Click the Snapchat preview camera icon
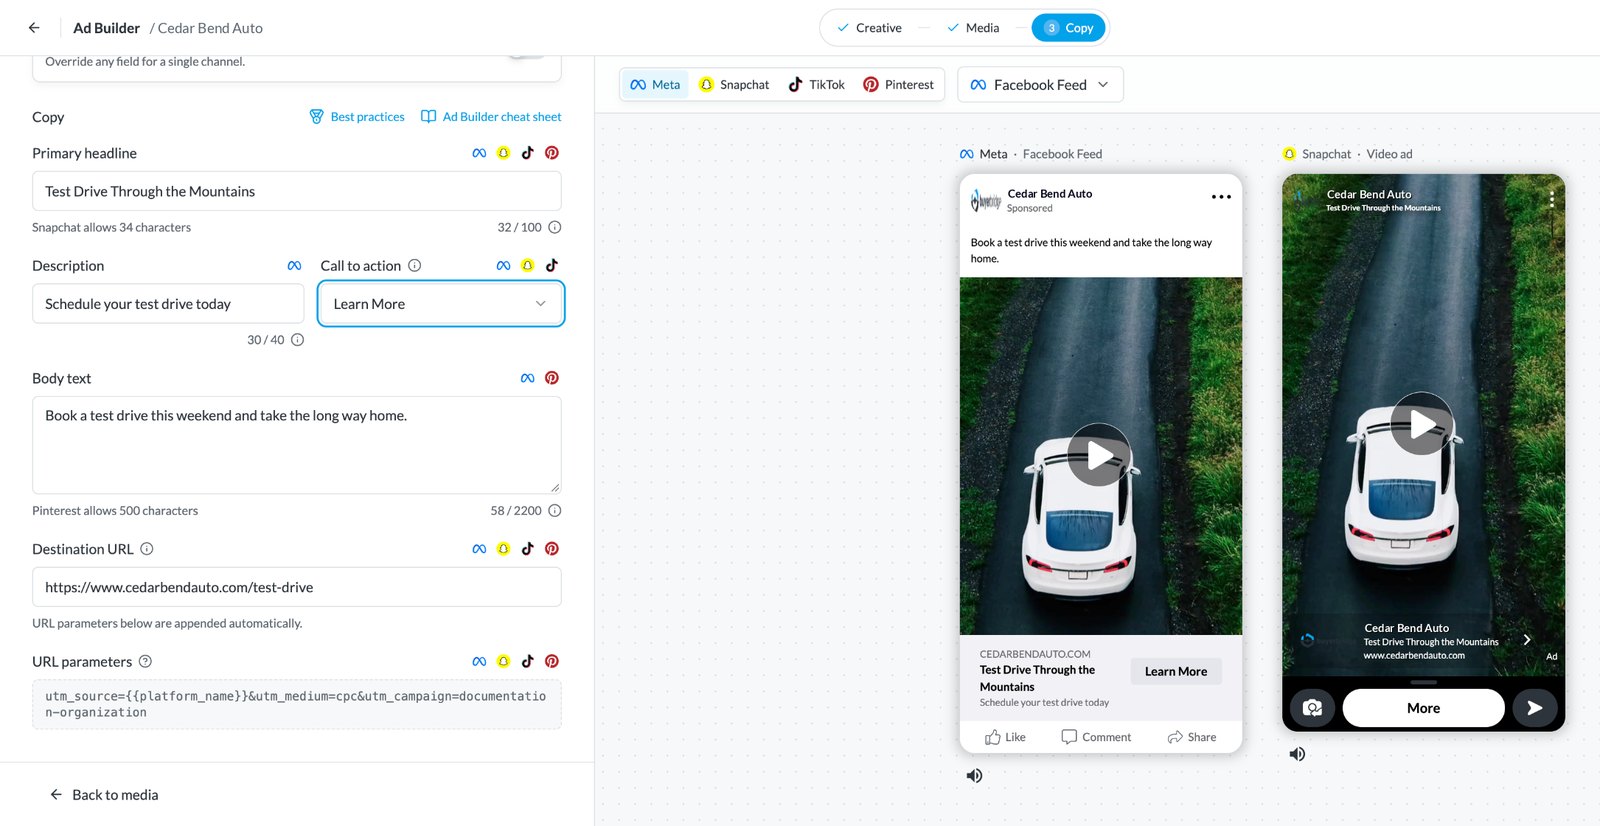The width and height of the screenshot is (1600, 826). [x=1312, y=708]
